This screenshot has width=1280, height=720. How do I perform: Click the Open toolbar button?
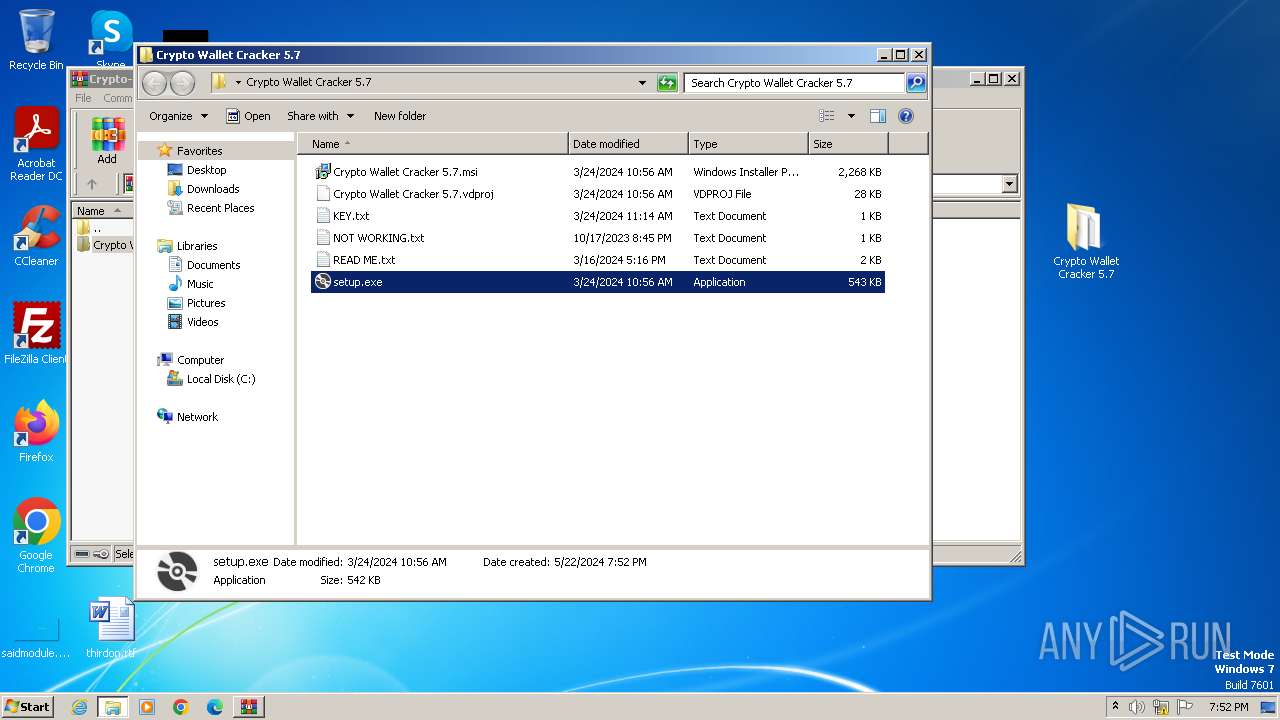point(248,116)
